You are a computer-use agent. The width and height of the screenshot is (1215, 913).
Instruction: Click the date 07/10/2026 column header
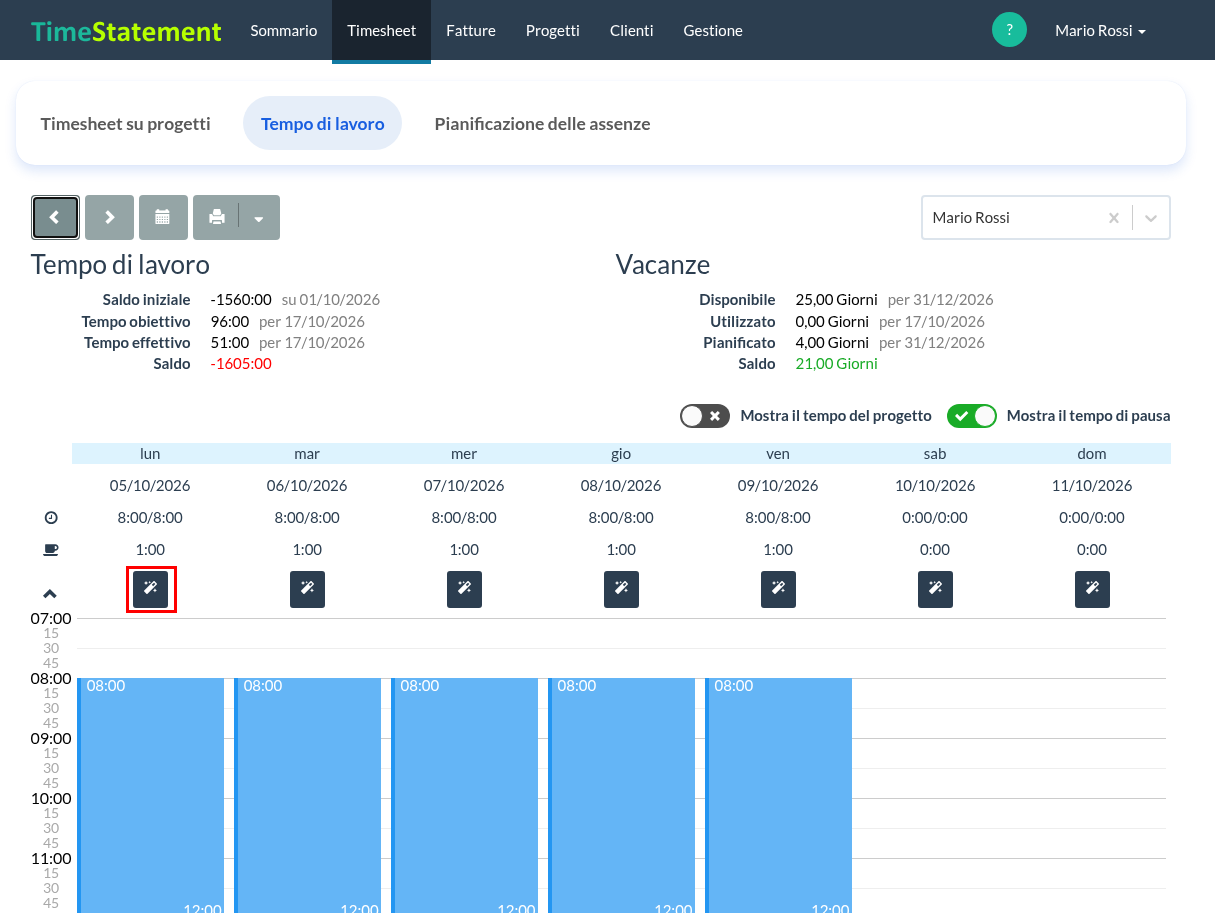464,486
